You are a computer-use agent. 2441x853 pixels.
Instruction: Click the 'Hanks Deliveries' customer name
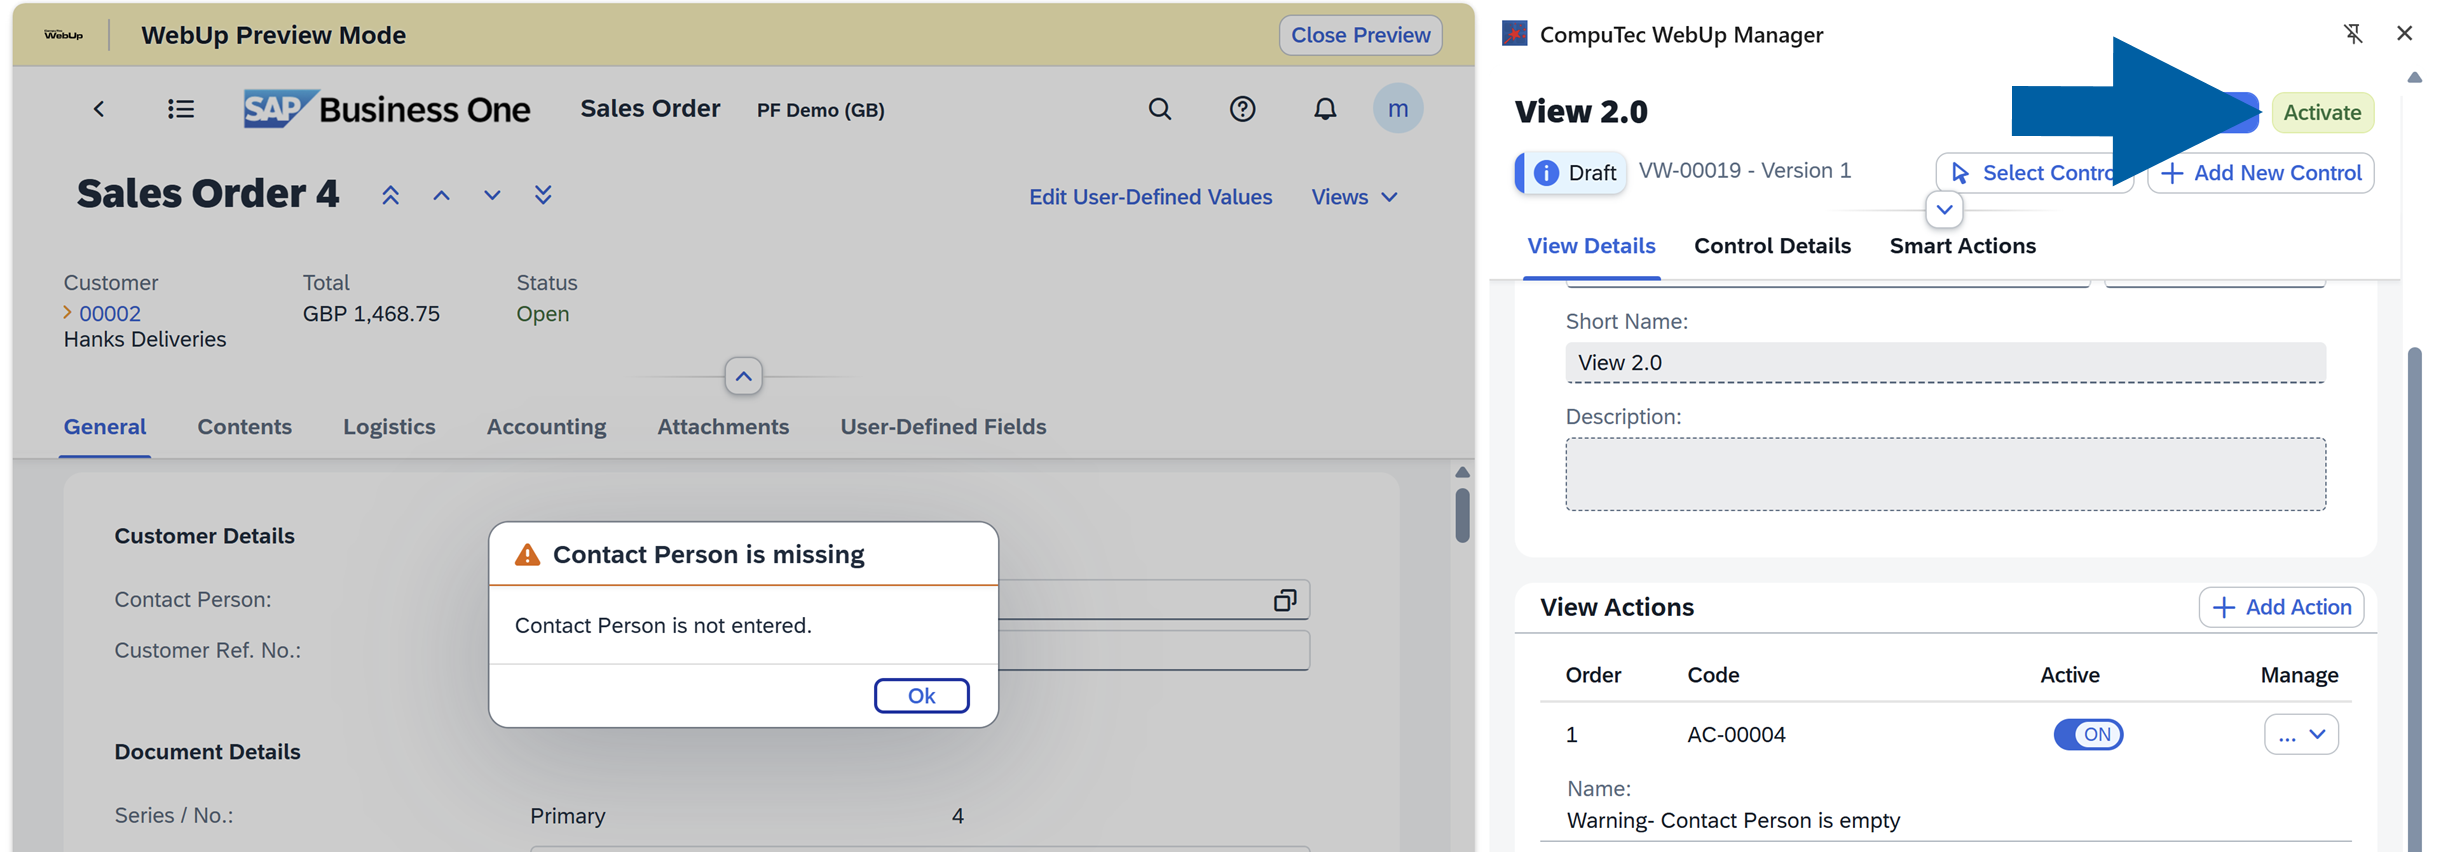[145, 340]
